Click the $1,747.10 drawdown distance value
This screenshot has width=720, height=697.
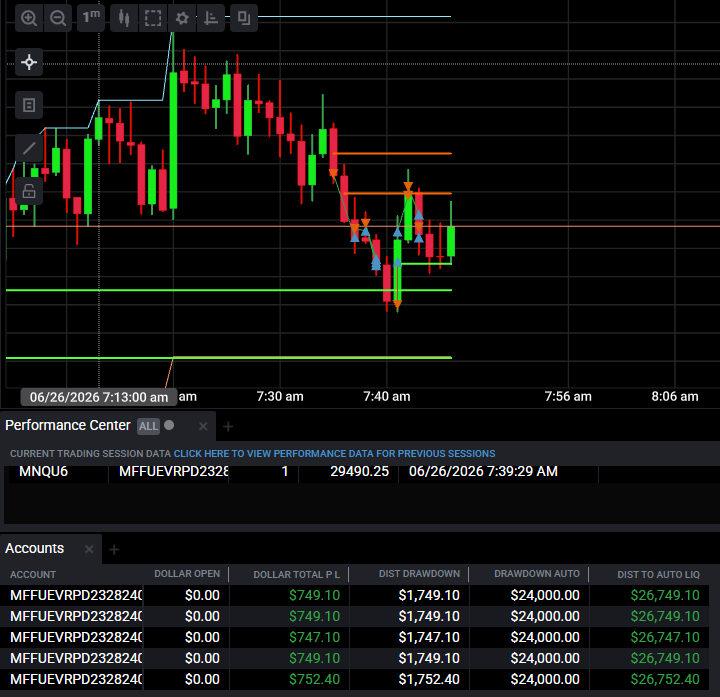coord(429,637)
